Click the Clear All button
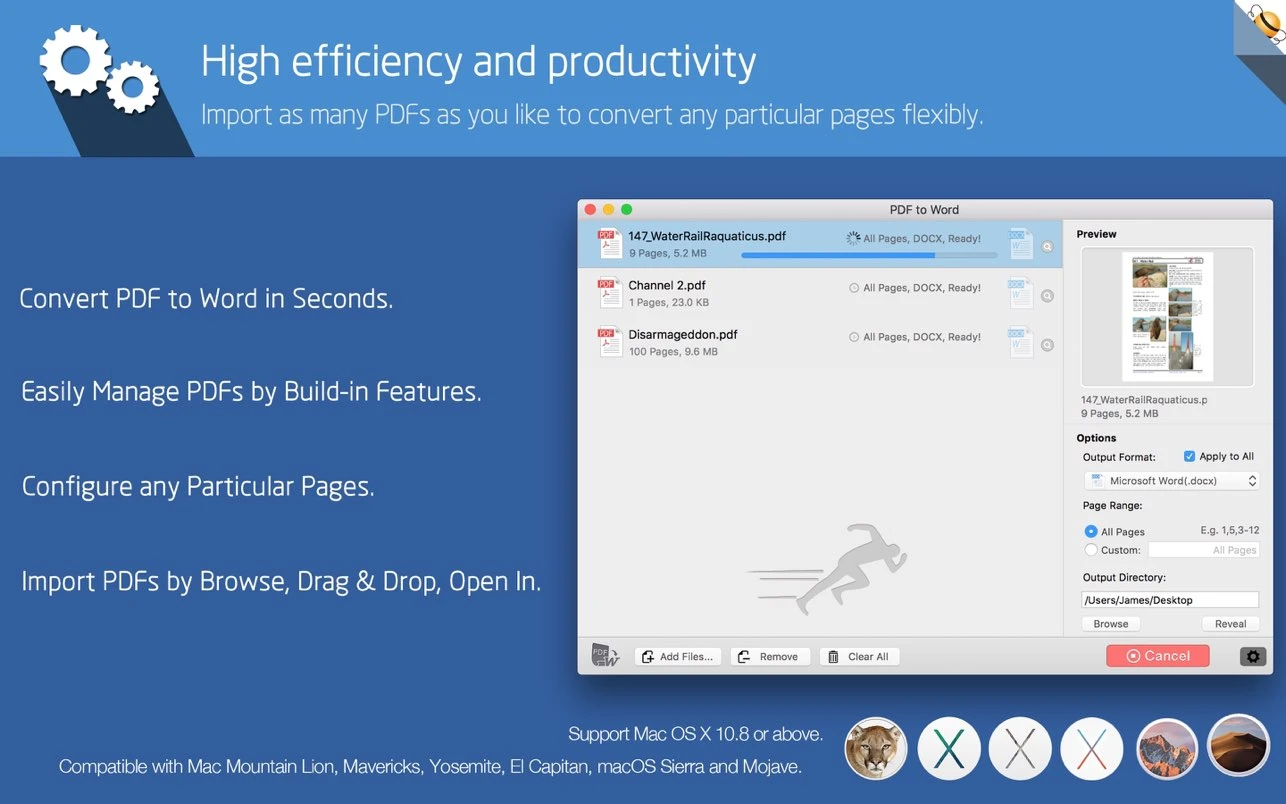The width and height of the screenshot is (1286, 804). point(859,657)
